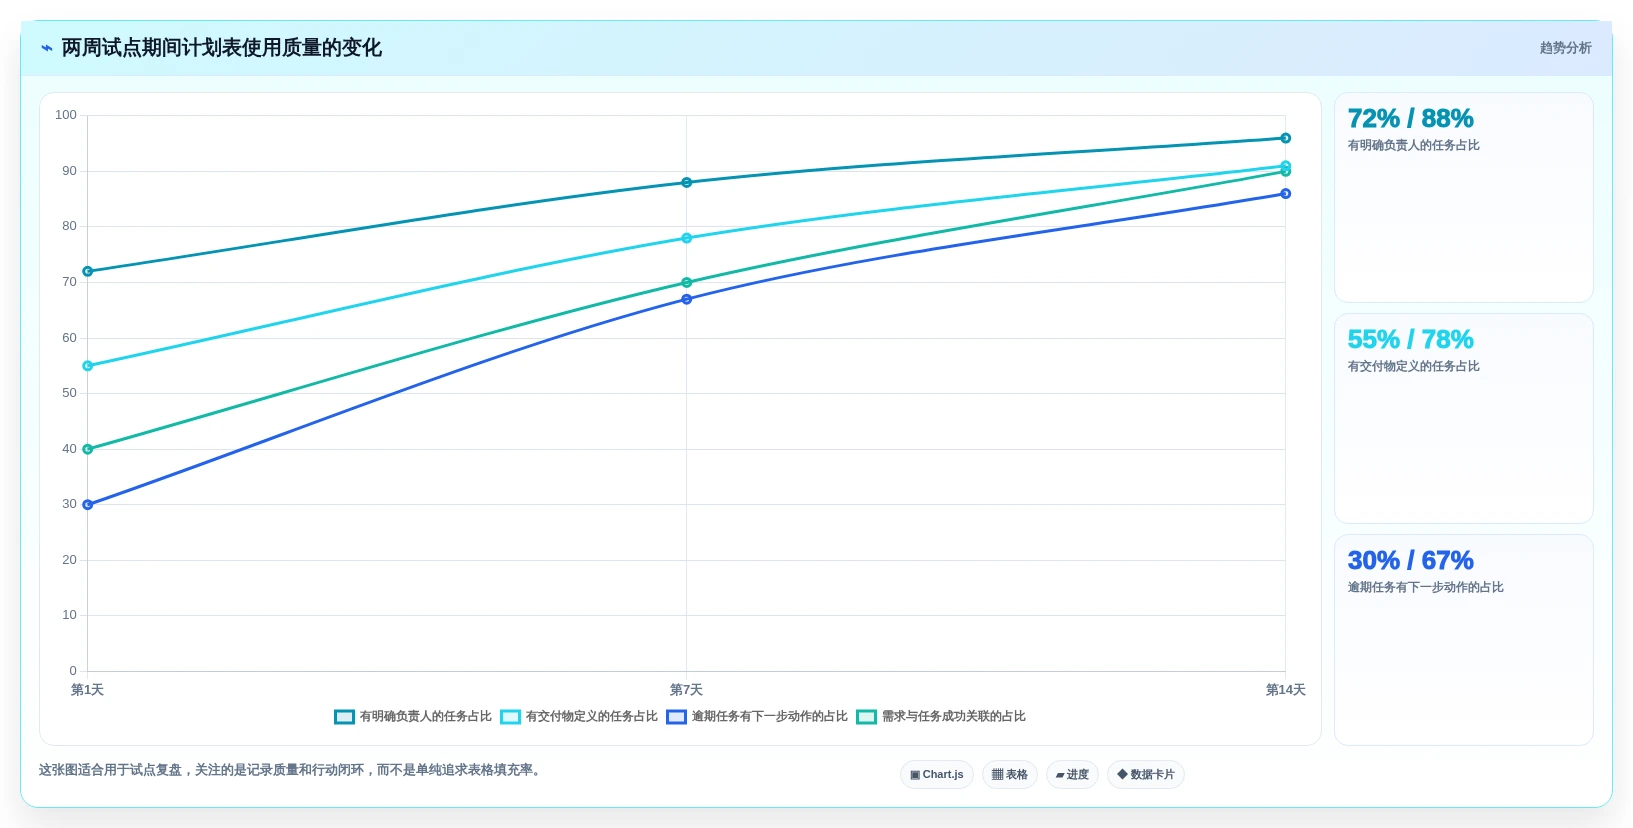Click the 第7天 data point at 78
The height and width of the screenshot is (828, 1633).
click(687, 238)
